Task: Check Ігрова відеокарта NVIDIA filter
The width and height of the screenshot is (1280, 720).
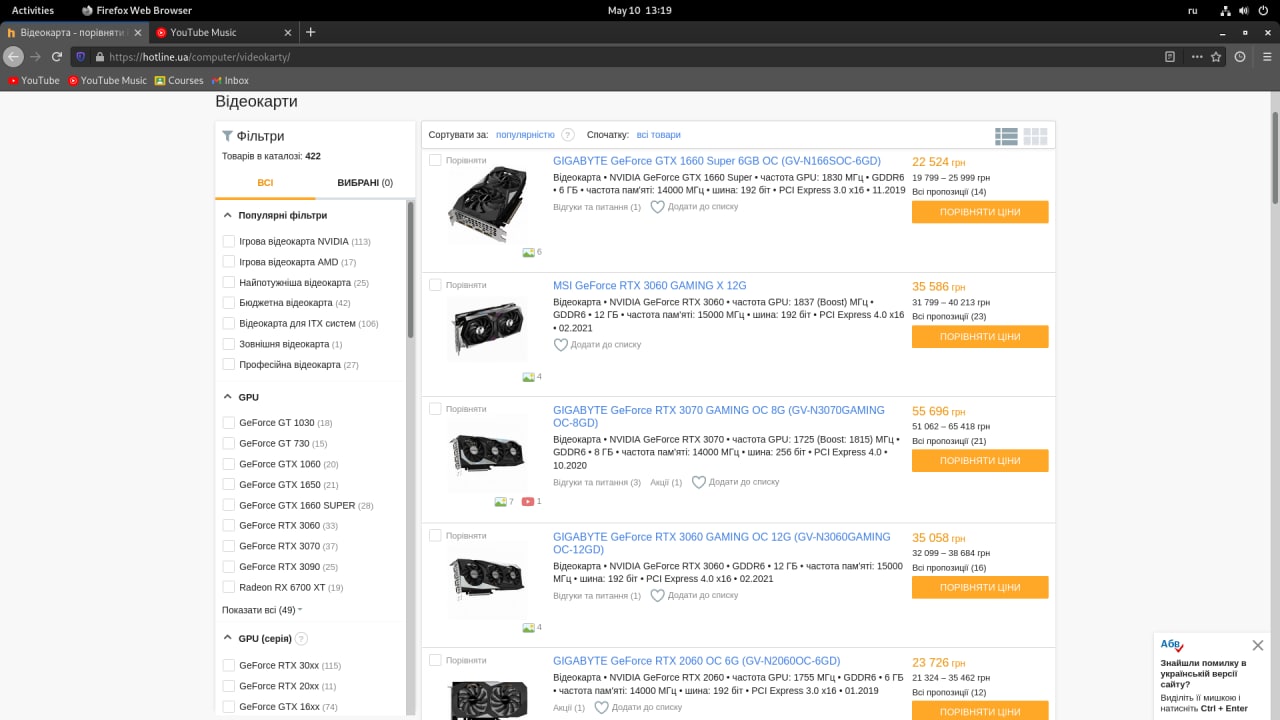Action: (229, 241)
